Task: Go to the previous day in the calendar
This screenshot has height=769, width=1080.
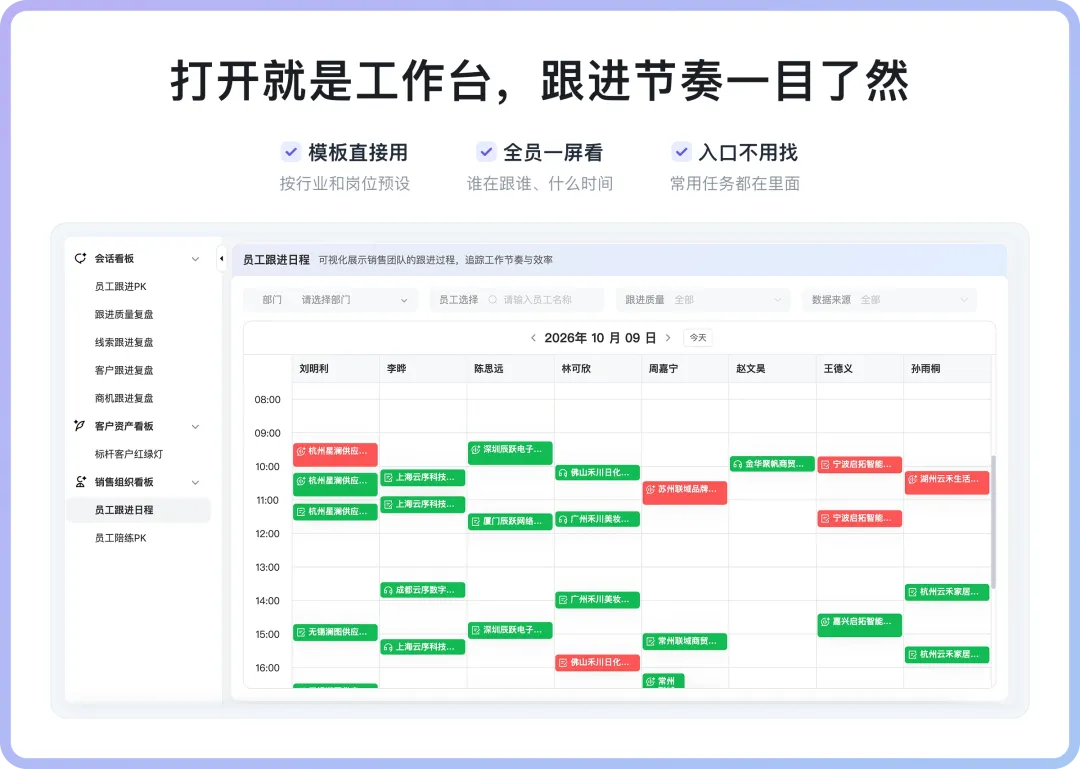Action: (x=533, y=338)
